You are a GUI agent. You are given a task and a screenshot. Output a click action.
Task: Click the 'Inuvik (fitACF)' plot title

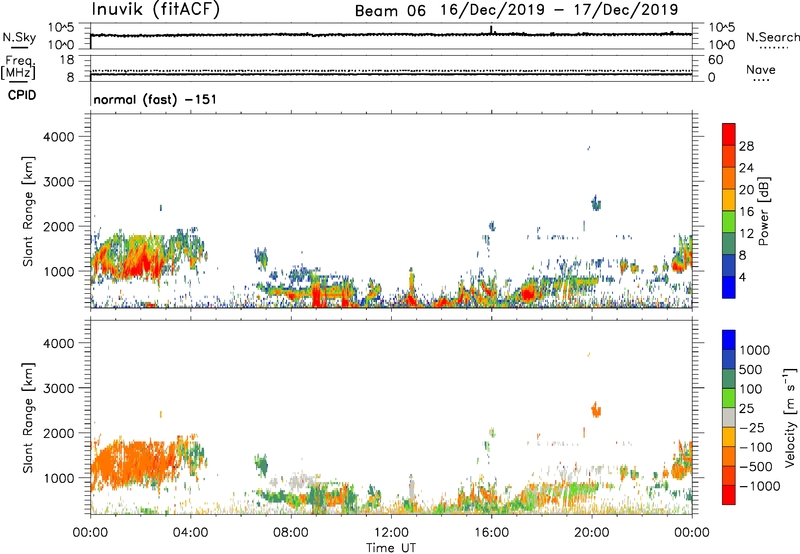[156, 10]
